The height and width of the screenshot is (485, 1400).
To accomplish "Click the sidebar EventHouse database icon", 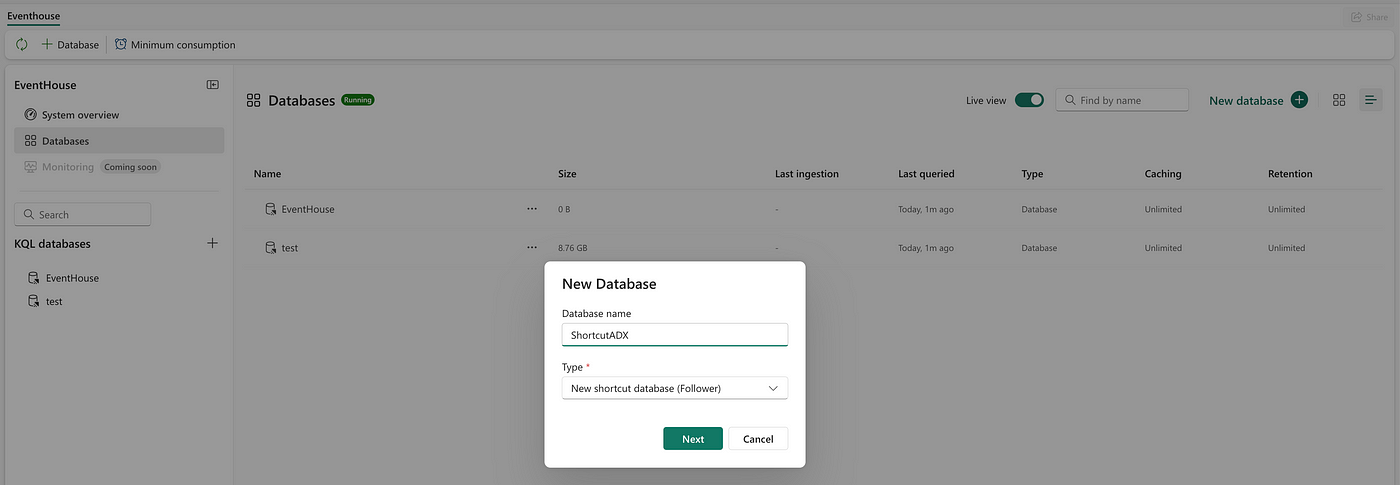I will [x=34, y=278].
